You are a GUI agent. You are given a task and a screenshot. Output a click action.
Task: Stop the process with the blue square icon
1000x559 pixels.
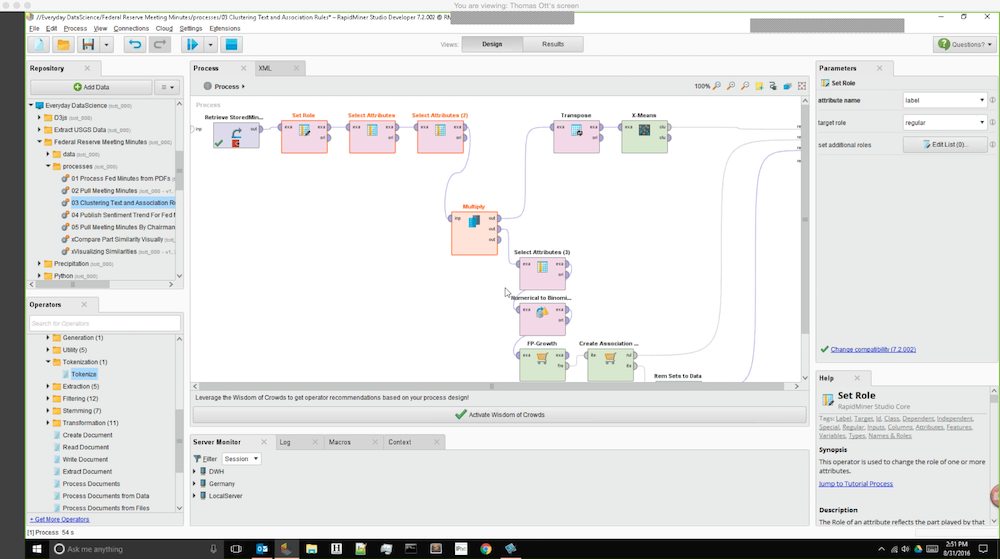231,45
